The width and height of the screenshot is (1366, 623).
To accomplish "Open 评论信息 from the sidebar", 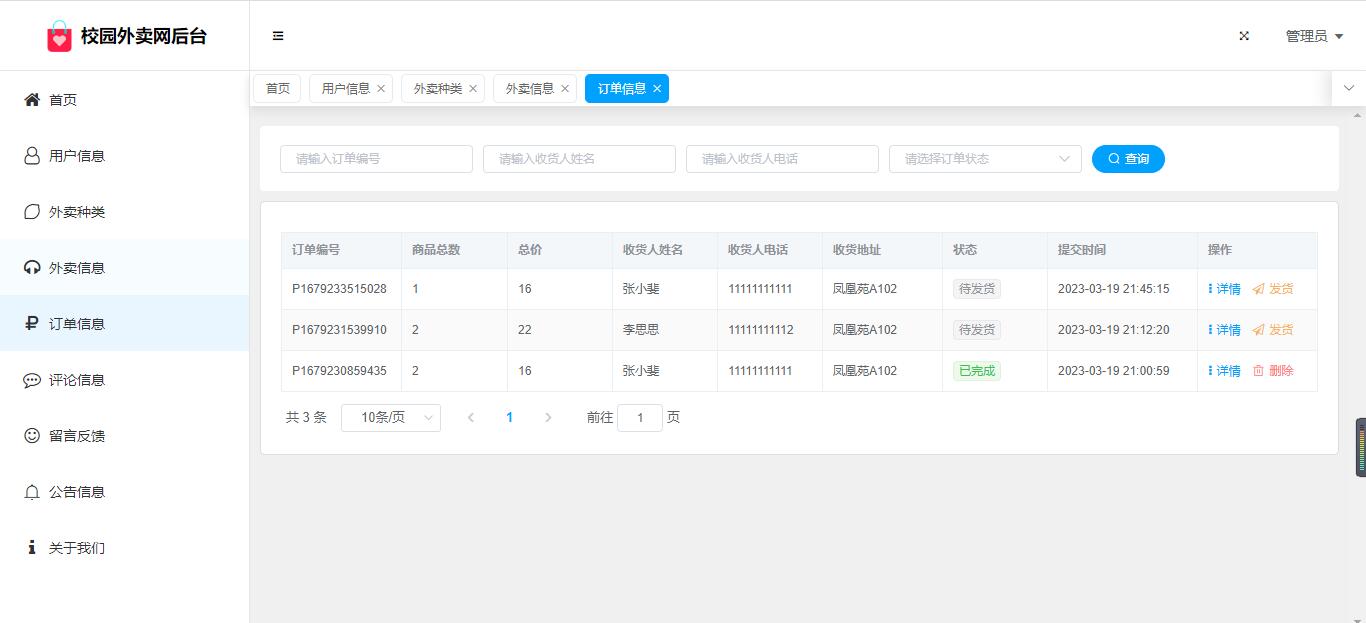I will tap(77, 380).
